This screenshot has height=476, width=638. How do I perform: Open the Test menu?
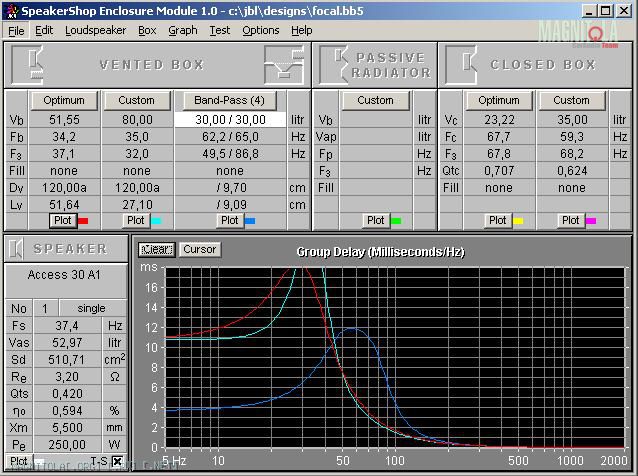point(220,31)
